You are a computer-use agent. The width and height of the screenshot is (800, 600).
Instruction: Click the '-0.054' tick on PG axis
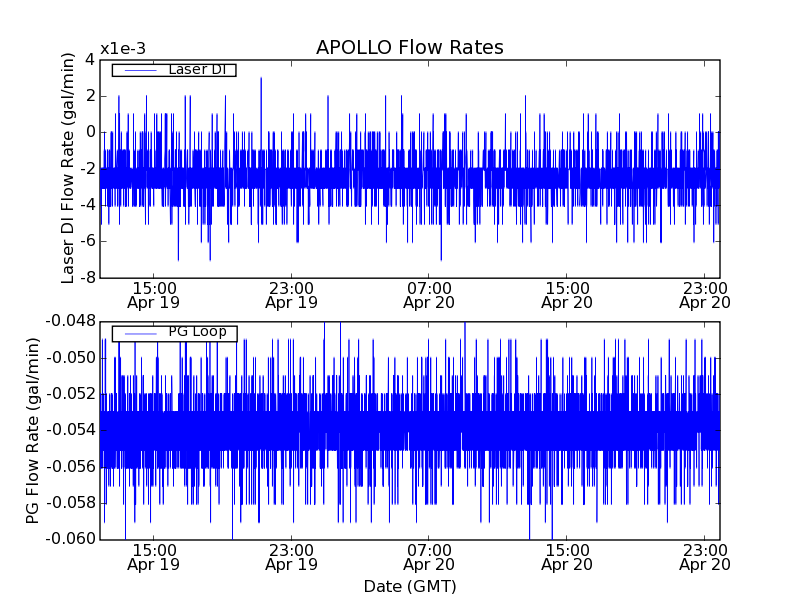[71, 430]
